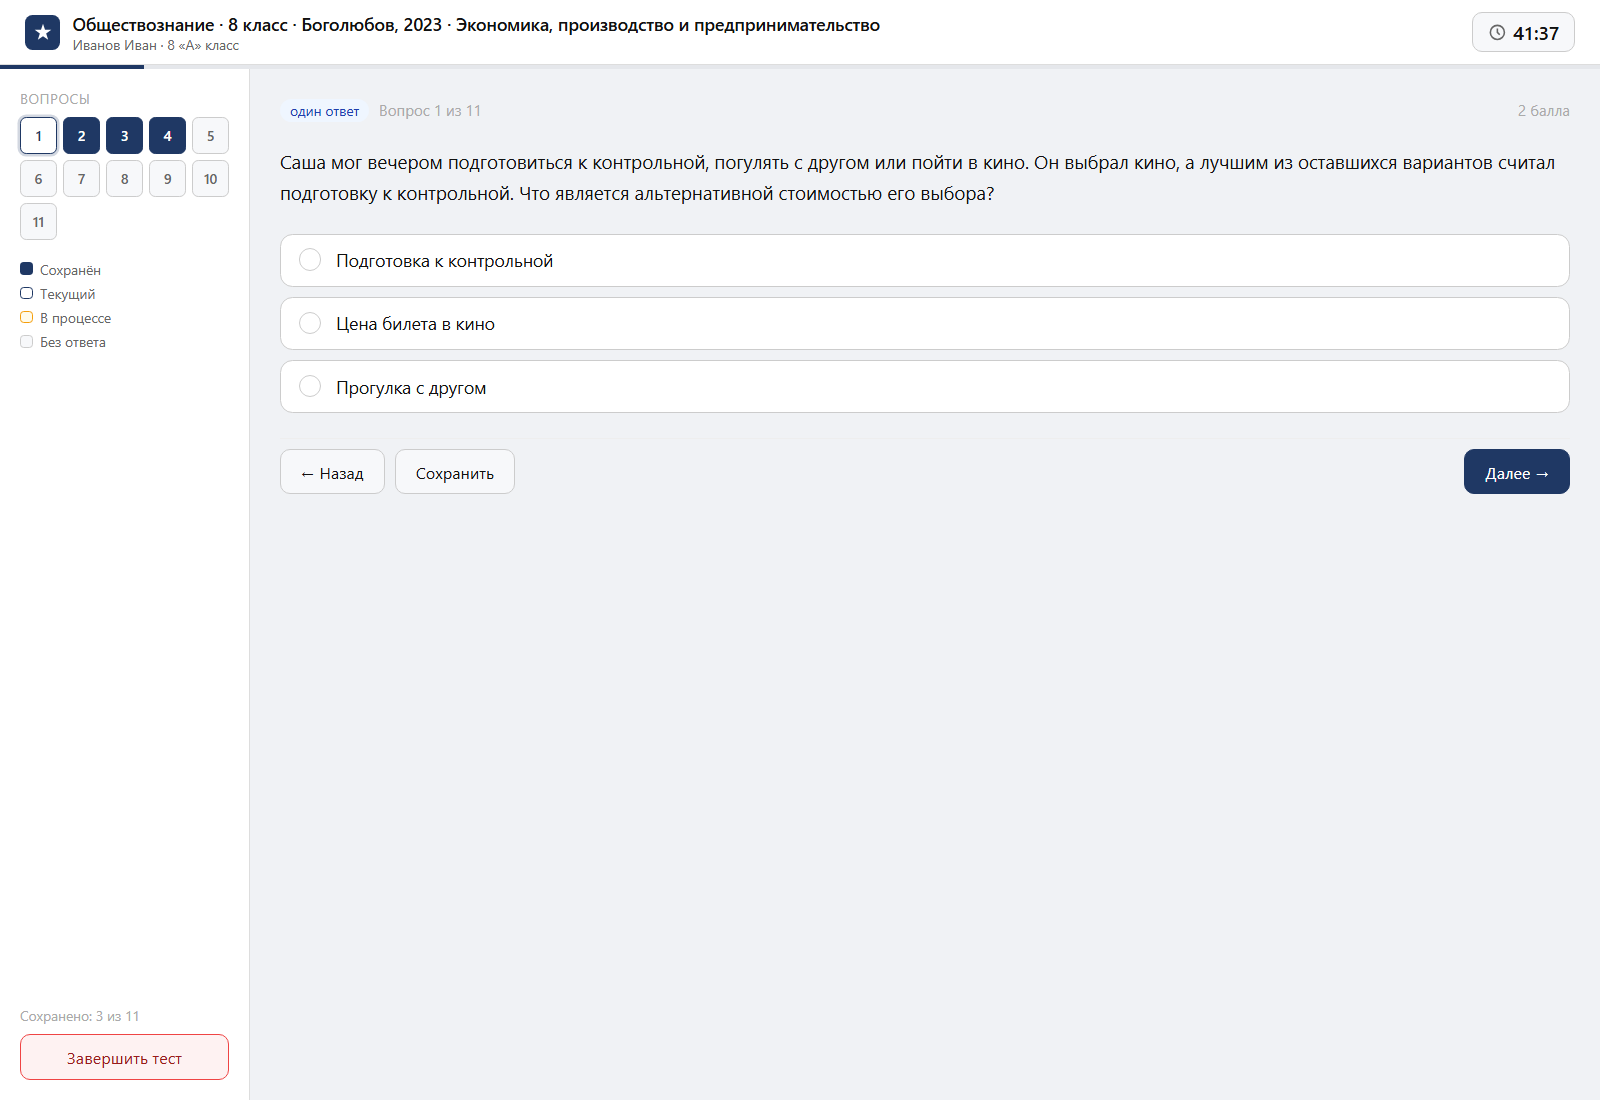1600x1100 pixels.
Task: Click 'В процессе' legend entry
Action: click(x=66, y=318)
